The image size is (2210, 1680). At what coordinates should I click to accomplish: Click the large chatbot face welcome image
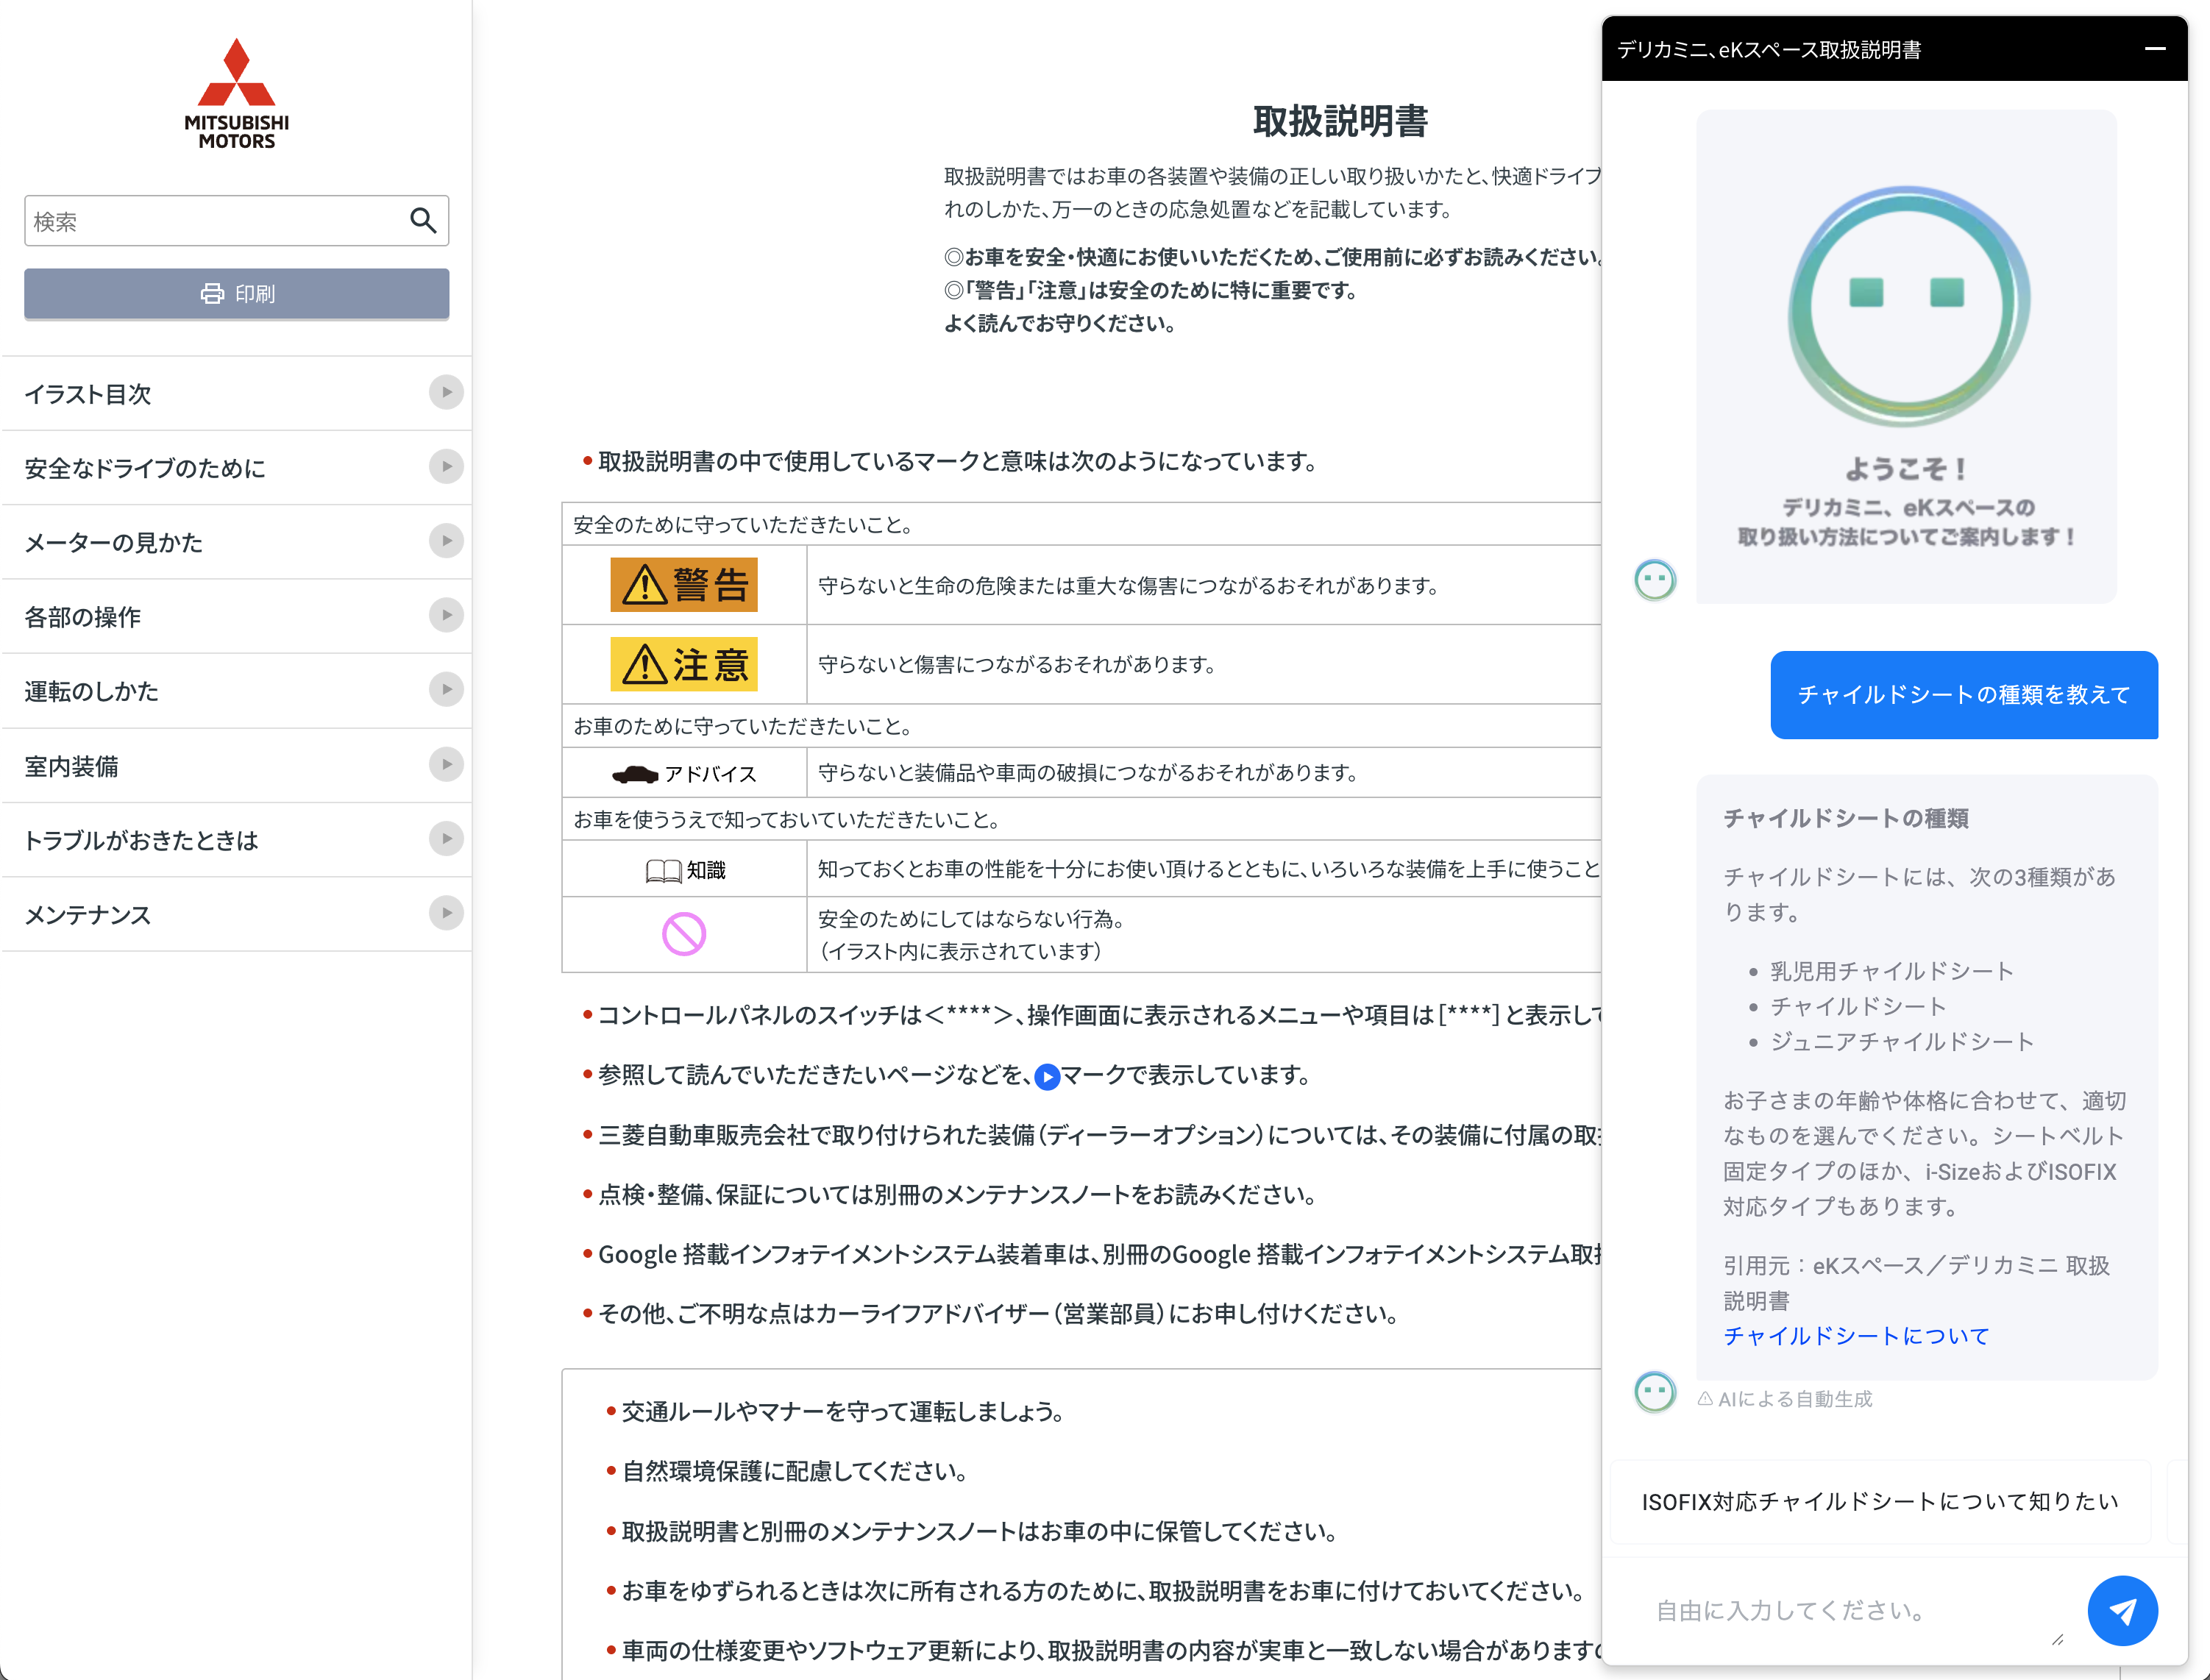(1908, 305)
